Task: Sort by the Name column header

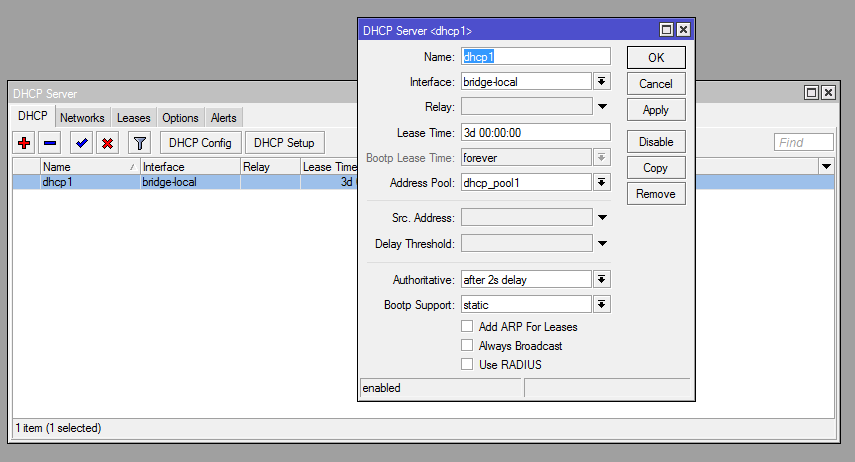Action: coord(90,167)
